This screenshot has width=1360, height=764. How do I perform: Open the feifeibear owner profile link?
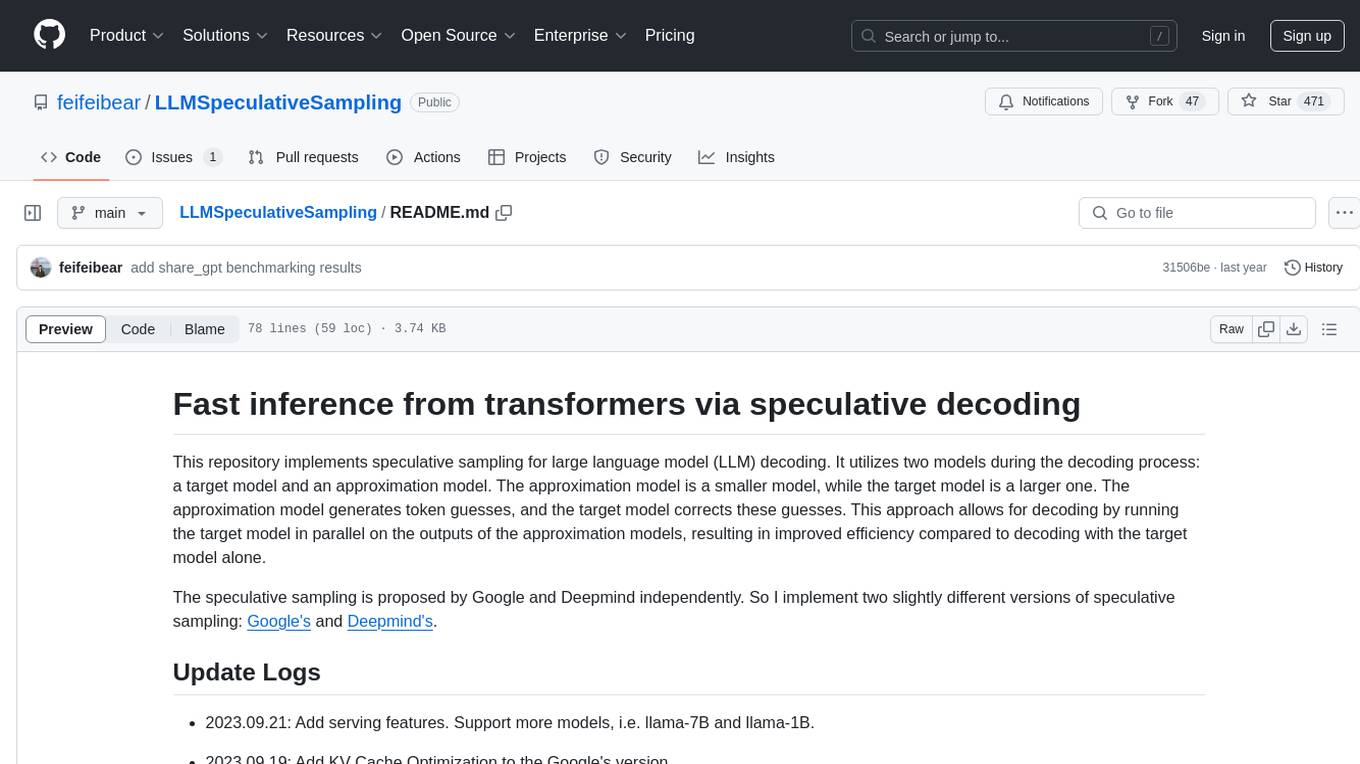98,102
